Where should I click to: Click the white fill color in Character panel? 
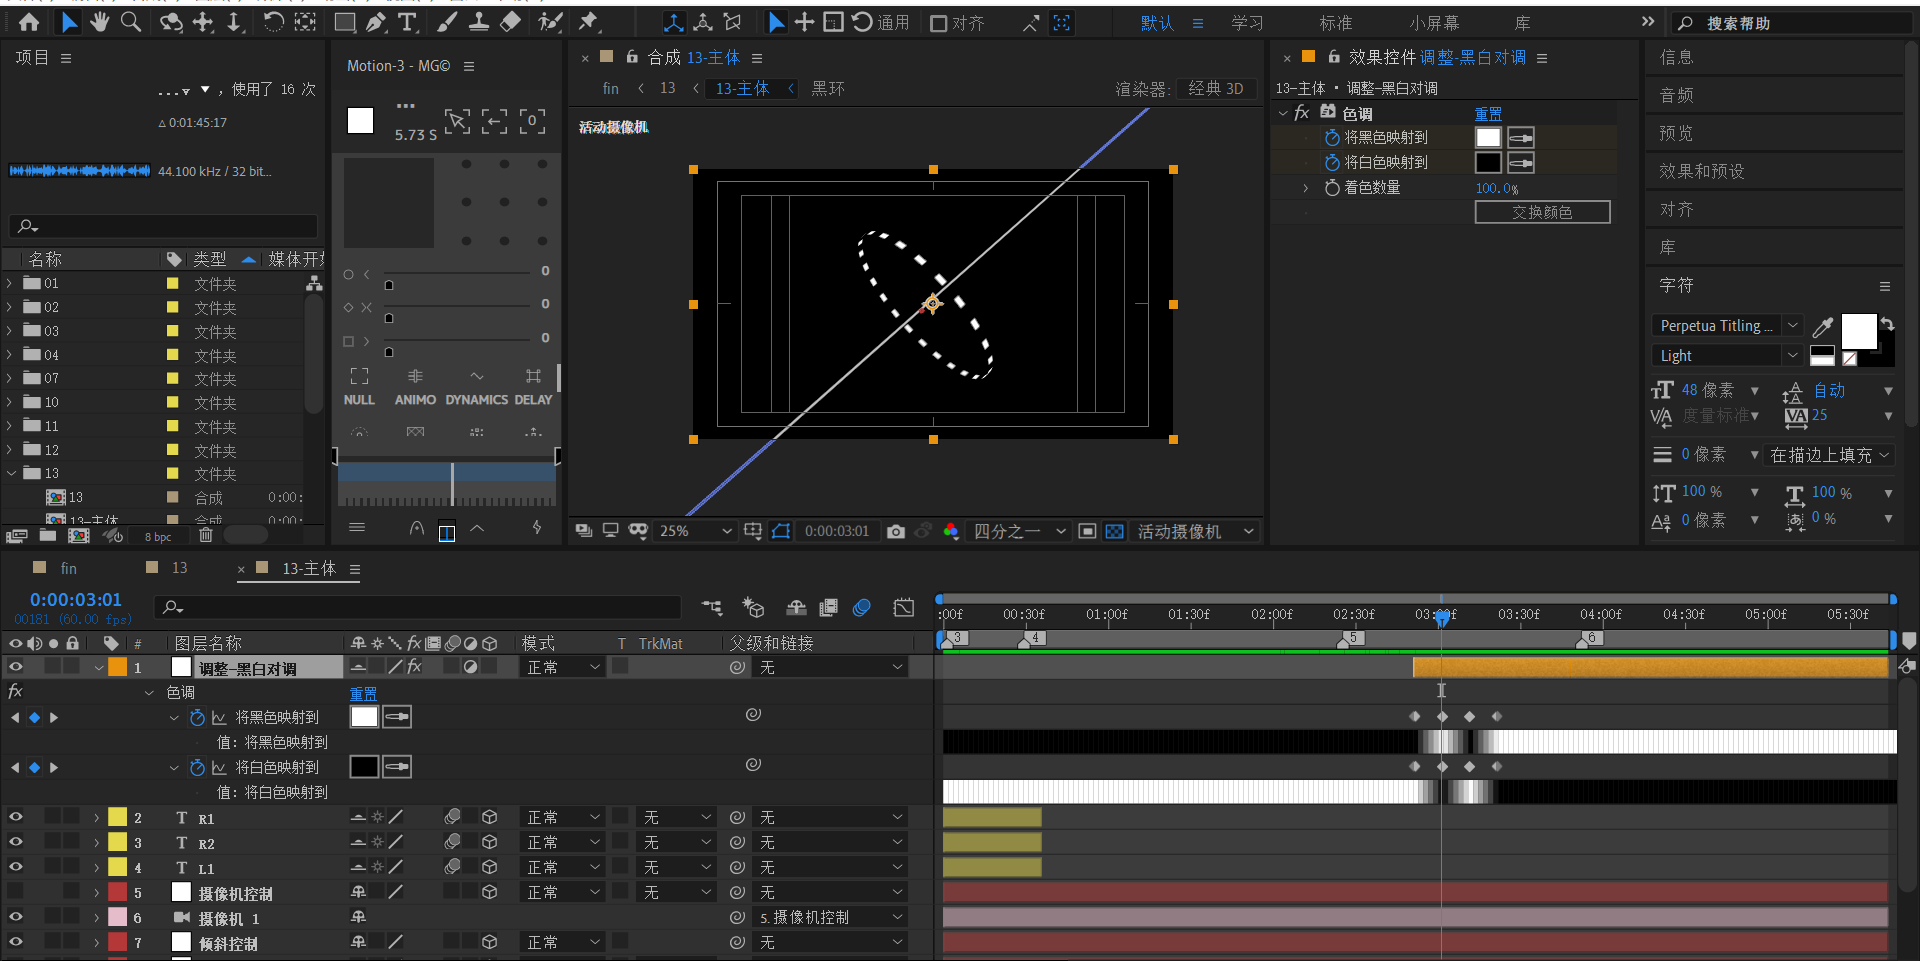click(1859, 331)
